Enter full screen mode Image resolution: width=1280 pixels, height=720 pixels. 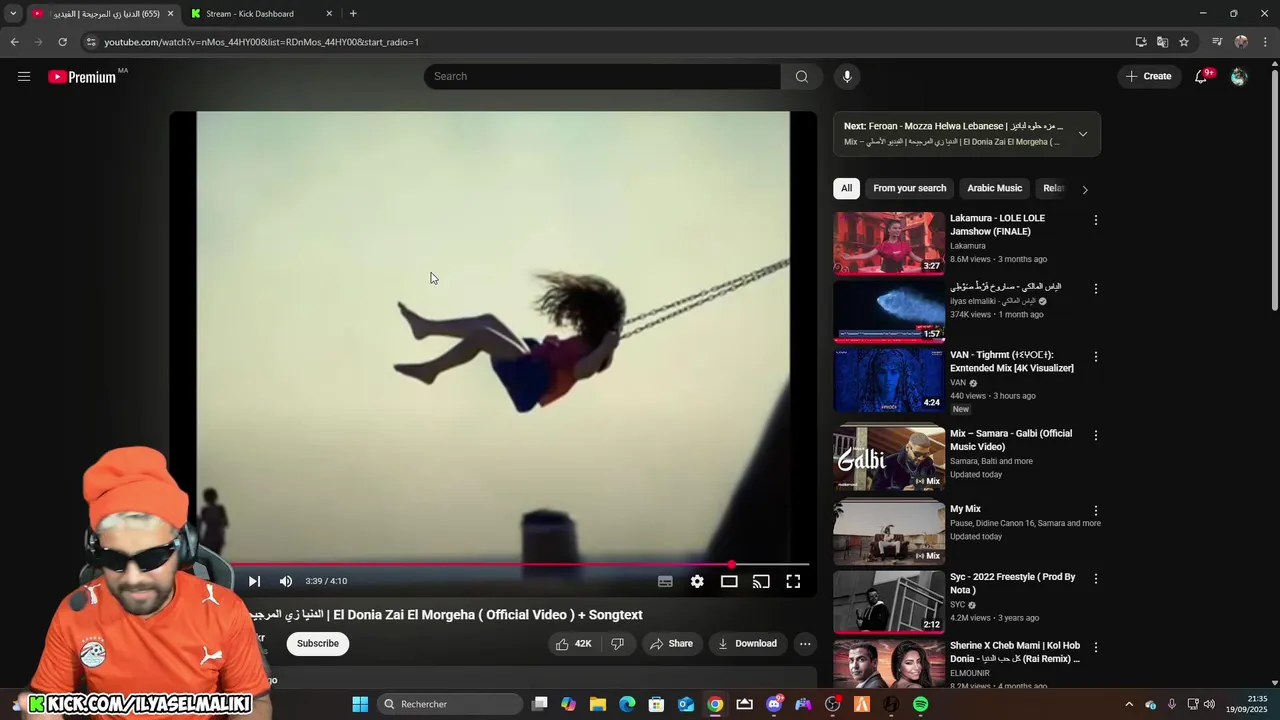(x=793, y=581)
